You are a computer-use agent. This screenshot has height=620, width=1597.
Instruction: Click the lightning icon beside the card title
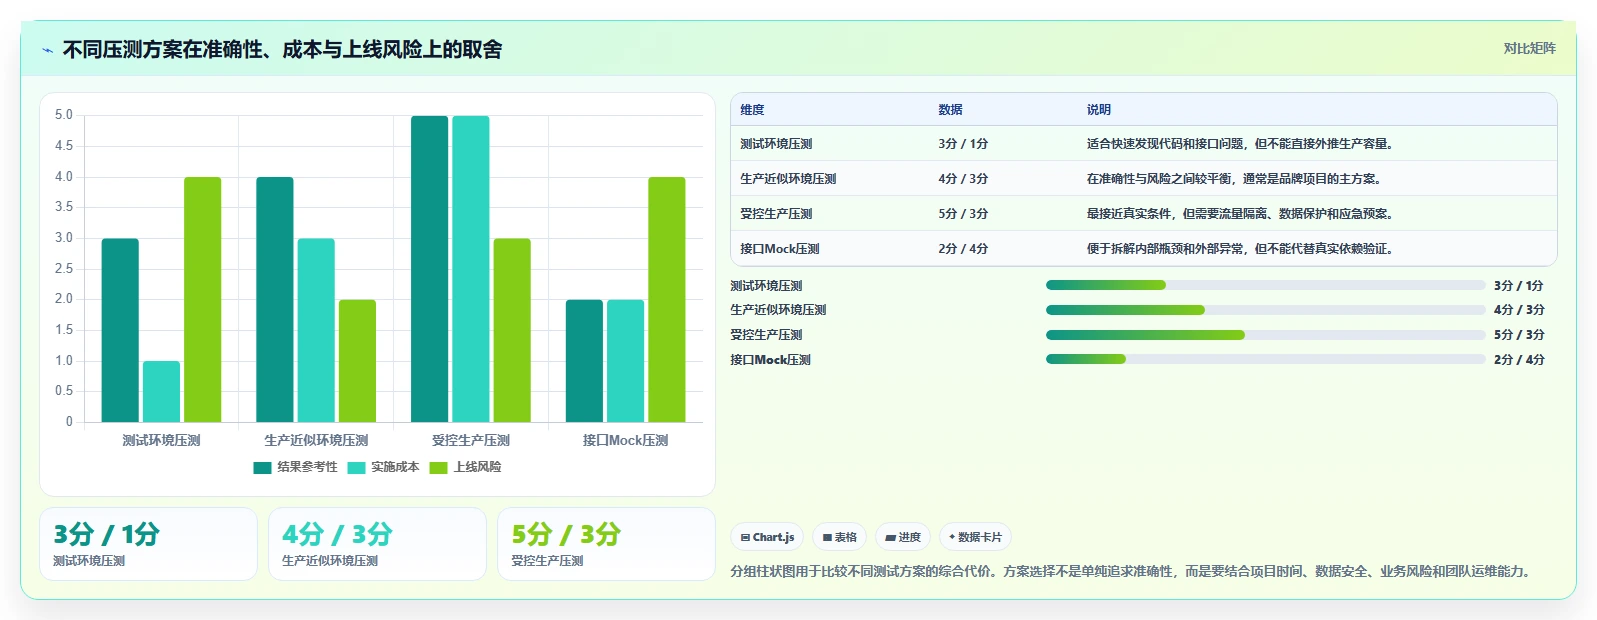[47, 50]
